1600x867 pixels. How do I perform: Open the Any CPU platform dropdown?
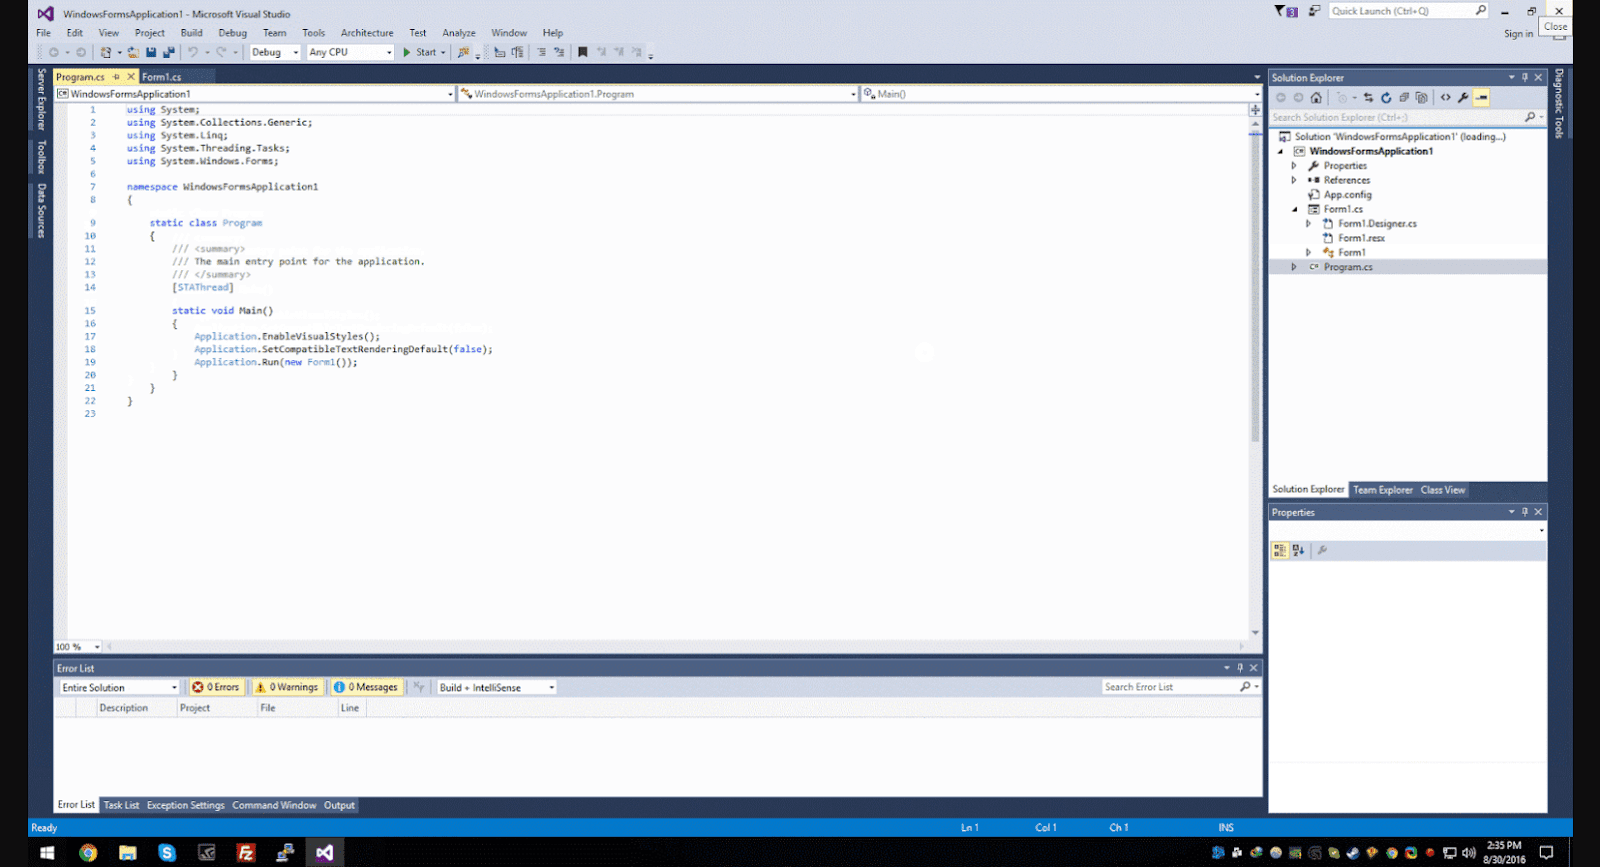(x=350, y=52)
